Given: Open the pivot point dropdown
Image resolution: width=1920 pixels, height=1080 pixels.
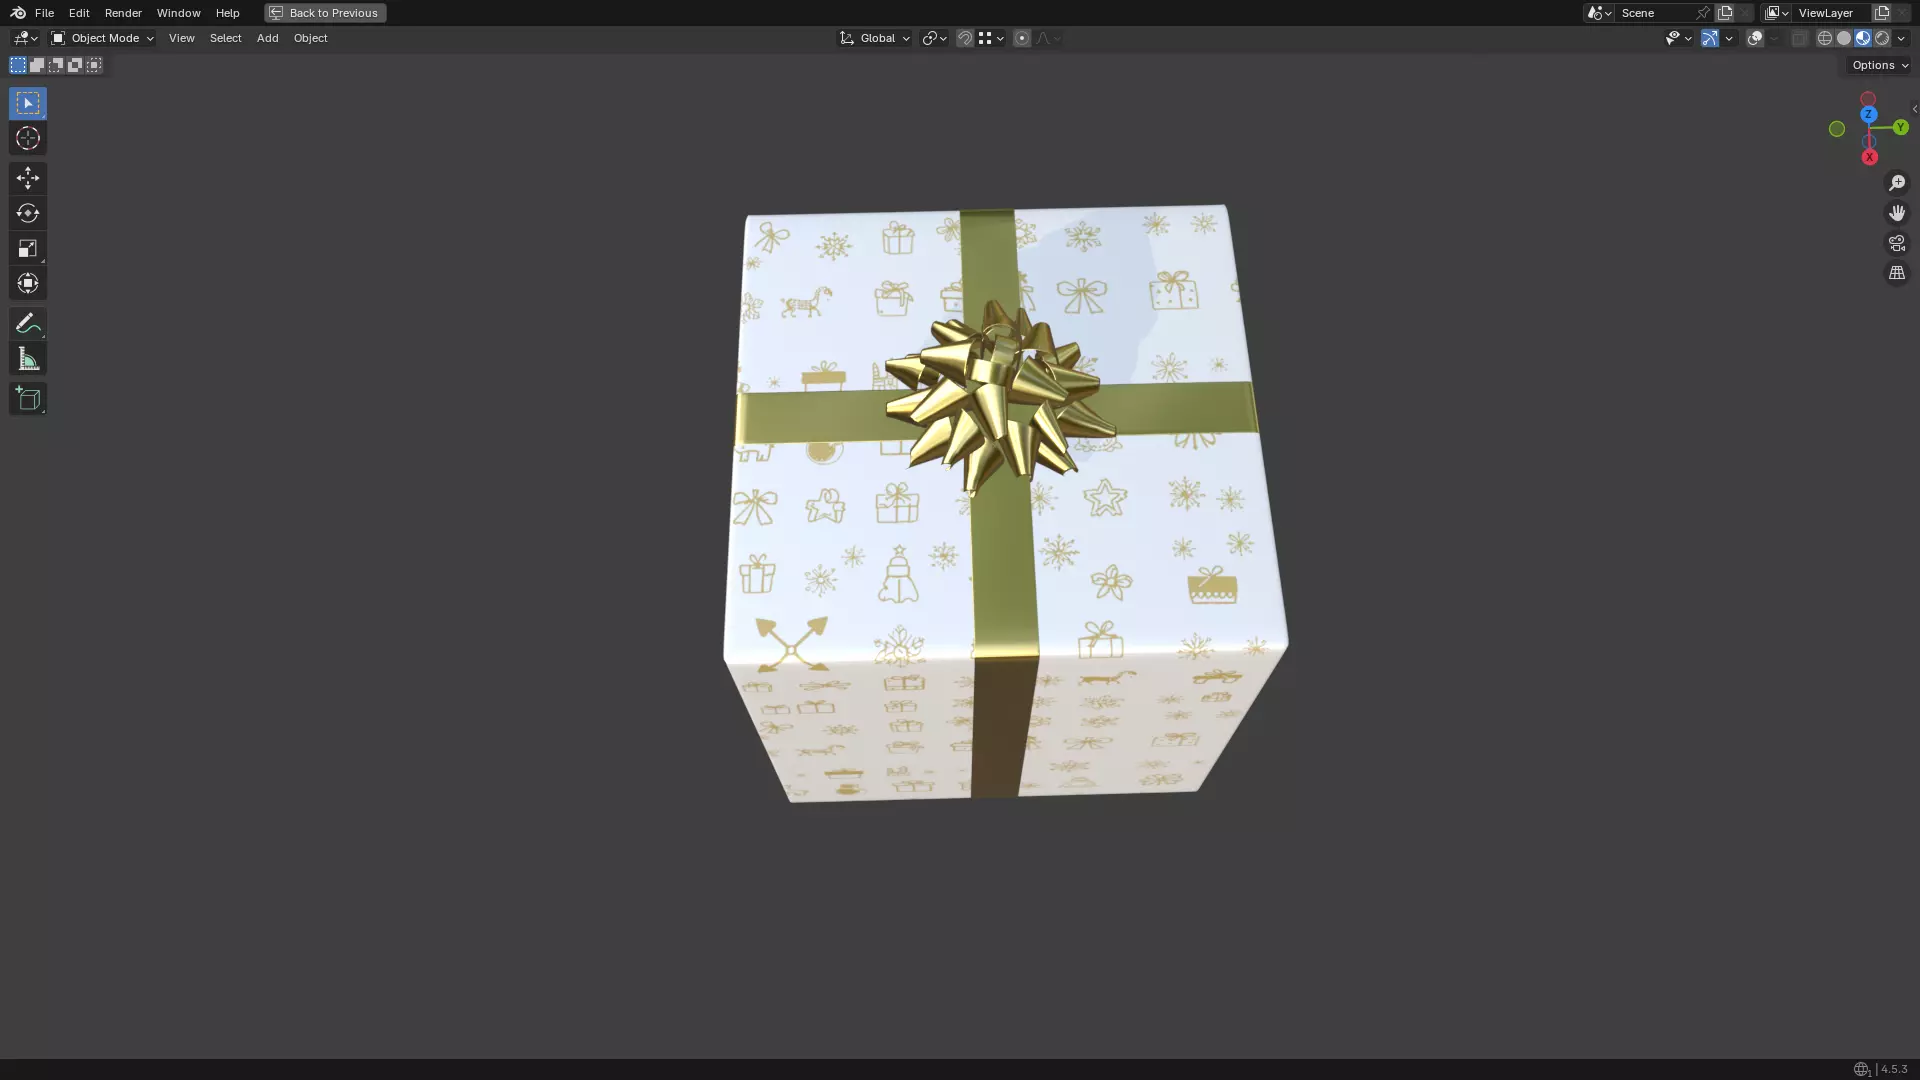Looking at the screenshot, I should tap(934, 38).
